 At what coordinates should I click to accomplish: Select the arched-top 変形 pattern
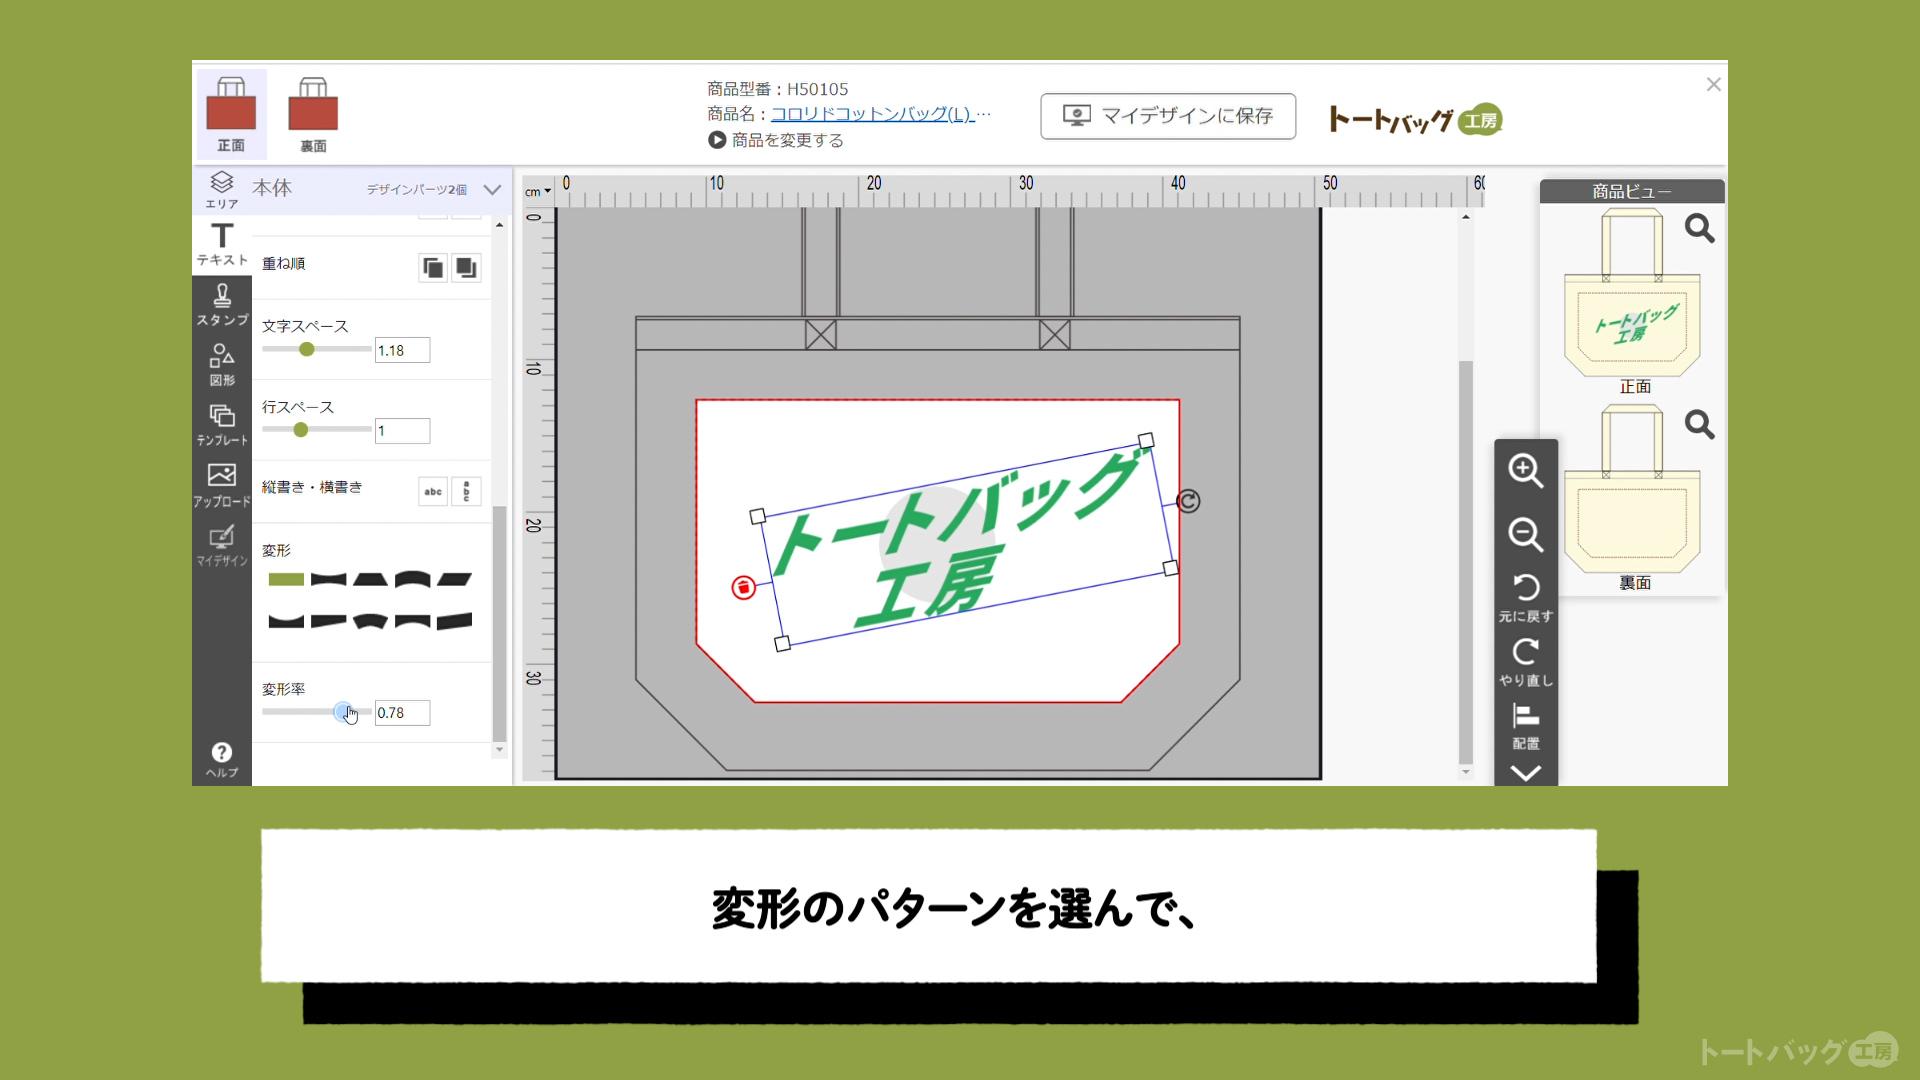pyautogui.click(x=412, y=580)
